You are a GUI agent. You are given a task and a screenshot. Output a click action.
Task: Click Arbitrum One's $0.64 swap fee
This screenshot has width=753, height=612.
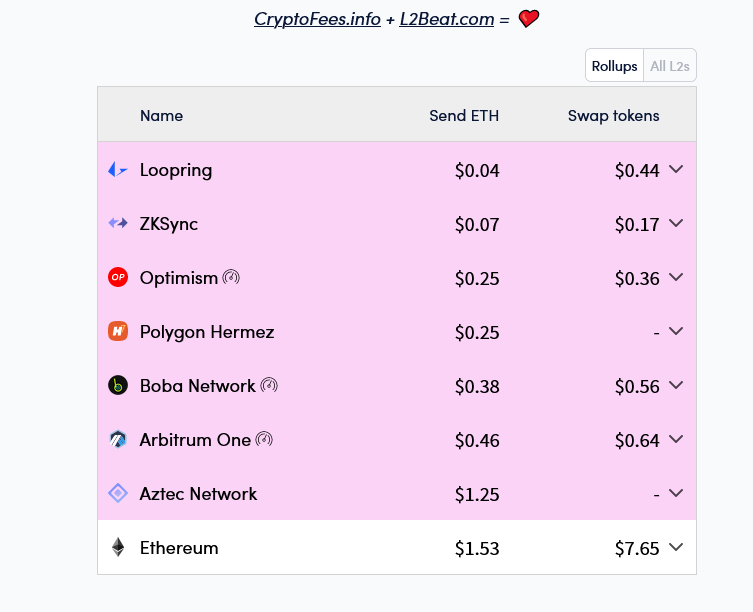637,441
